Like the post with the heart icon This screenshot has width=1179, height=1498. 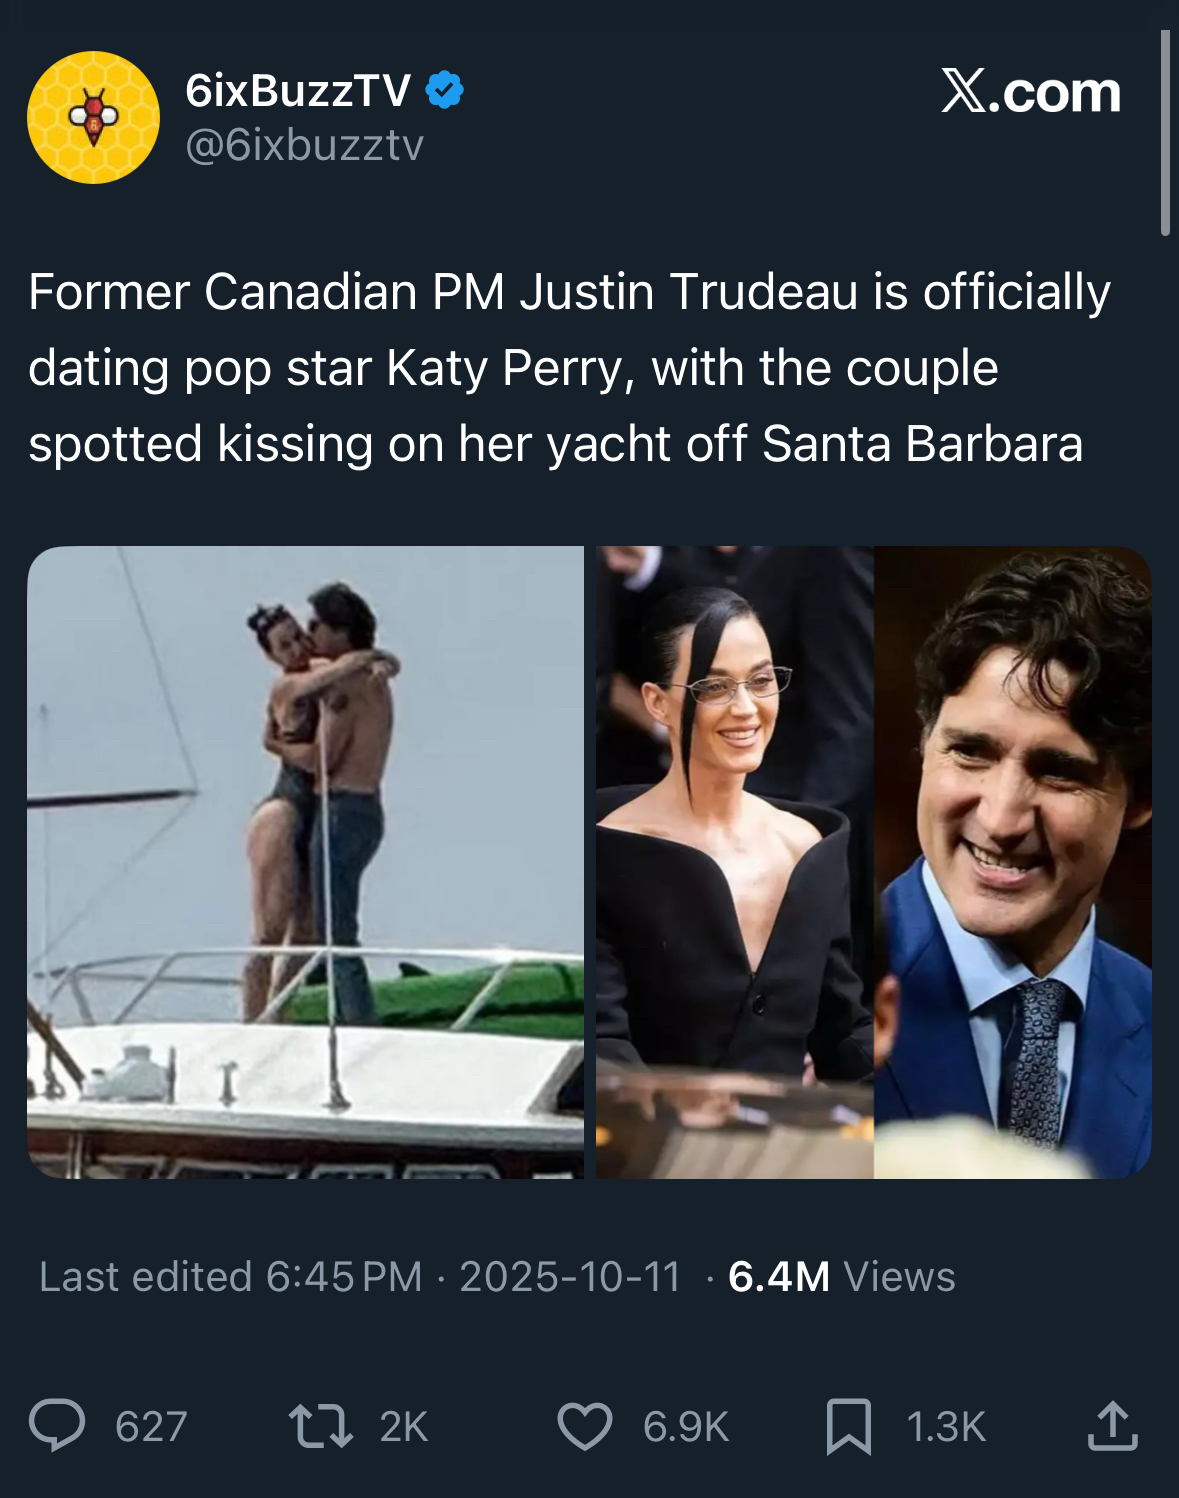tap(585, 1426)
